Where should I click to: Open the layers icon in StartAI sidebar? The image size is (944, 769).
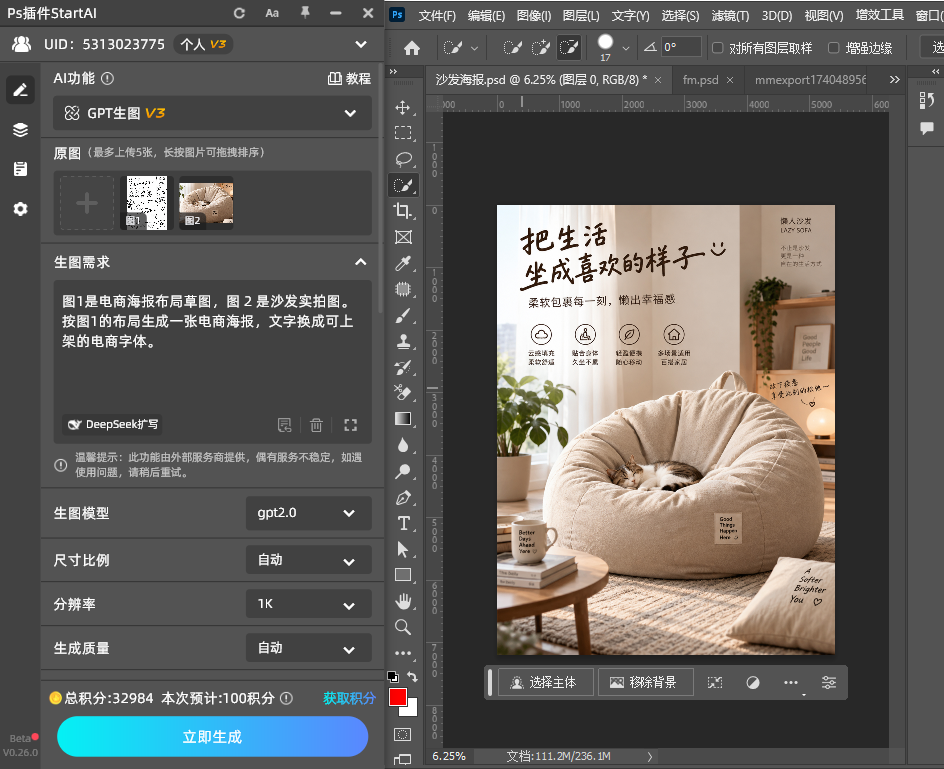[20, 129]
